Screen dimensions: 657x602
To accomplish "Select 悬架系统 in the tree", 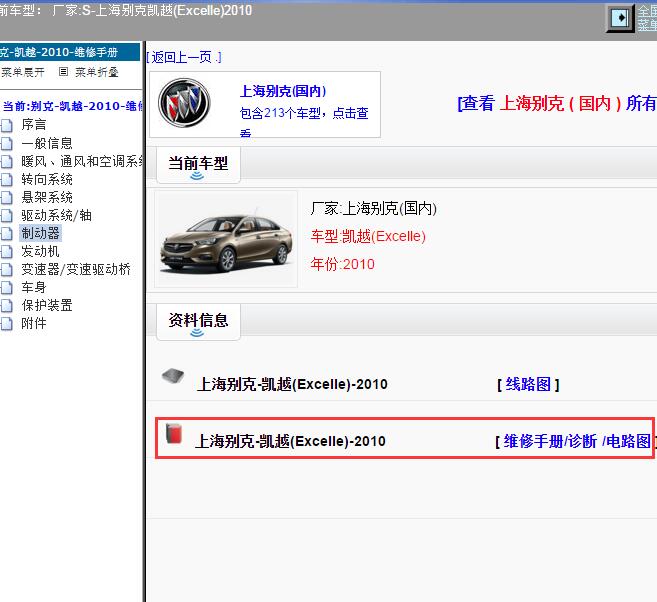I will pos(47,197).
